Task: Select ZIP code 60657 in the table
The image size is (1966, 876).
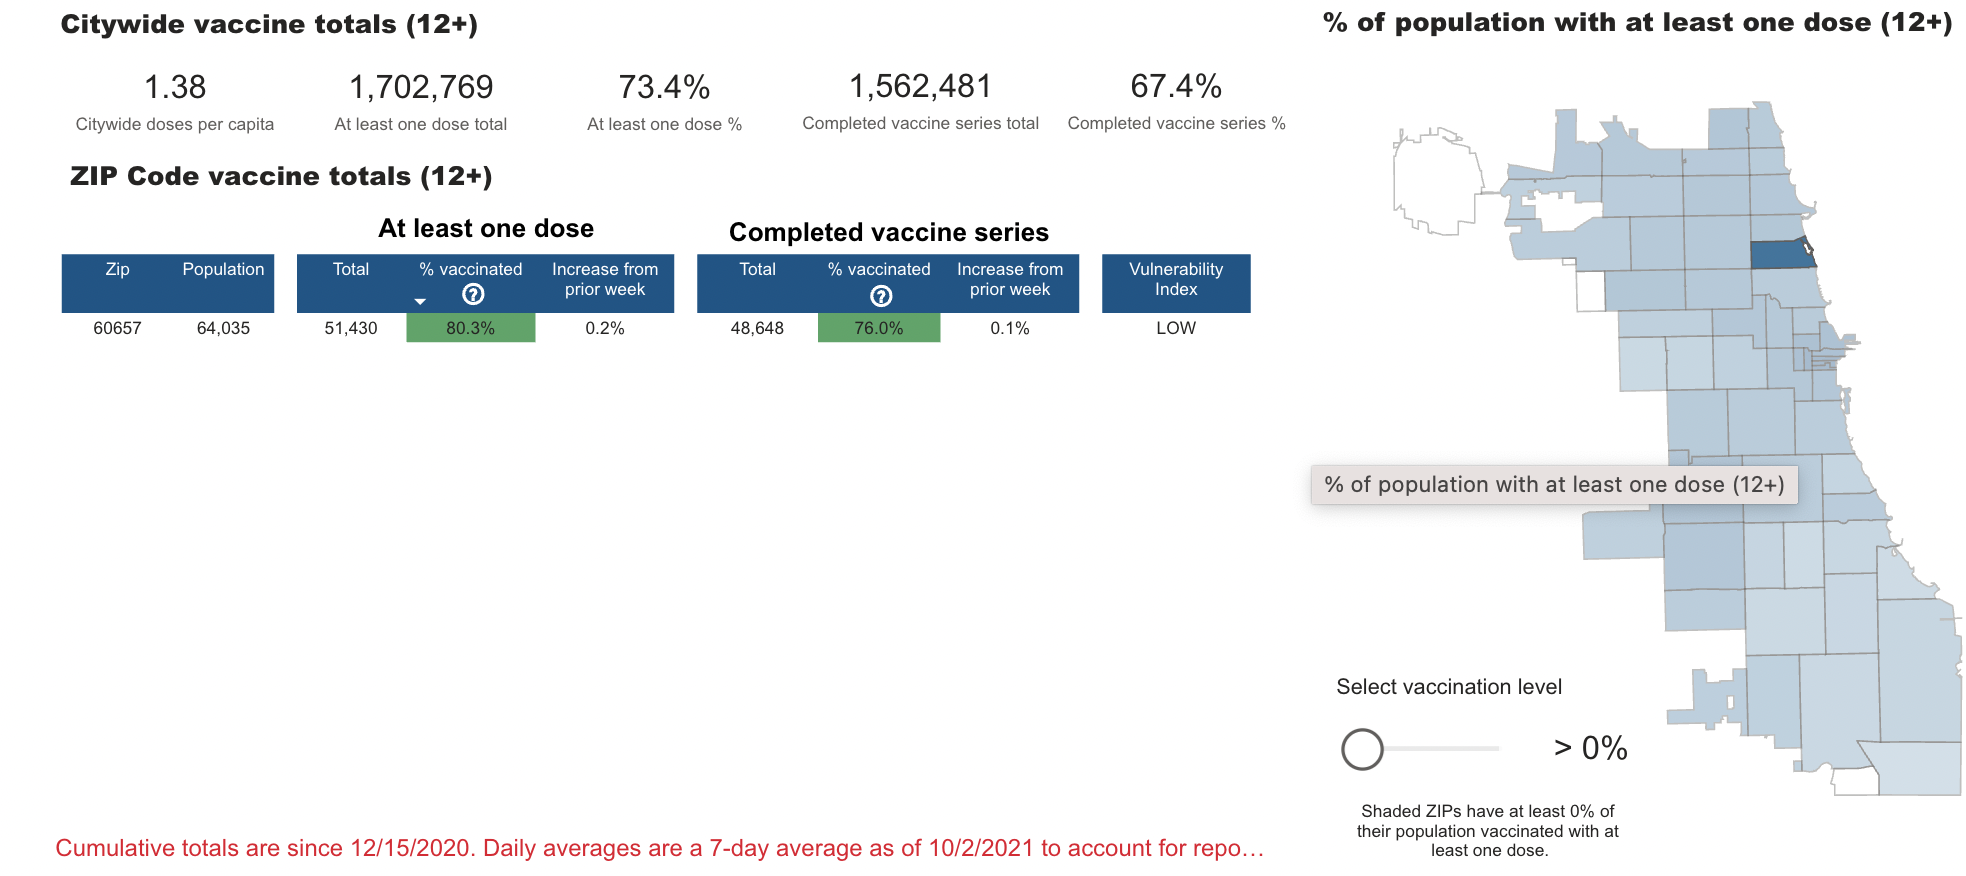Action: 117,328
